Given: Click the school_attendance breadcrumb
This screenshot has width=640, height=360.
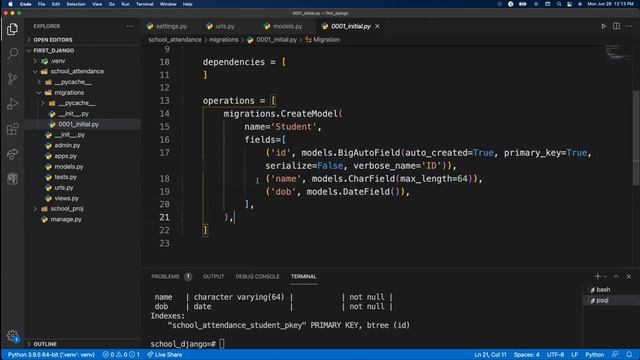Looking at the screenshot, I should click(x=175, y=40).
